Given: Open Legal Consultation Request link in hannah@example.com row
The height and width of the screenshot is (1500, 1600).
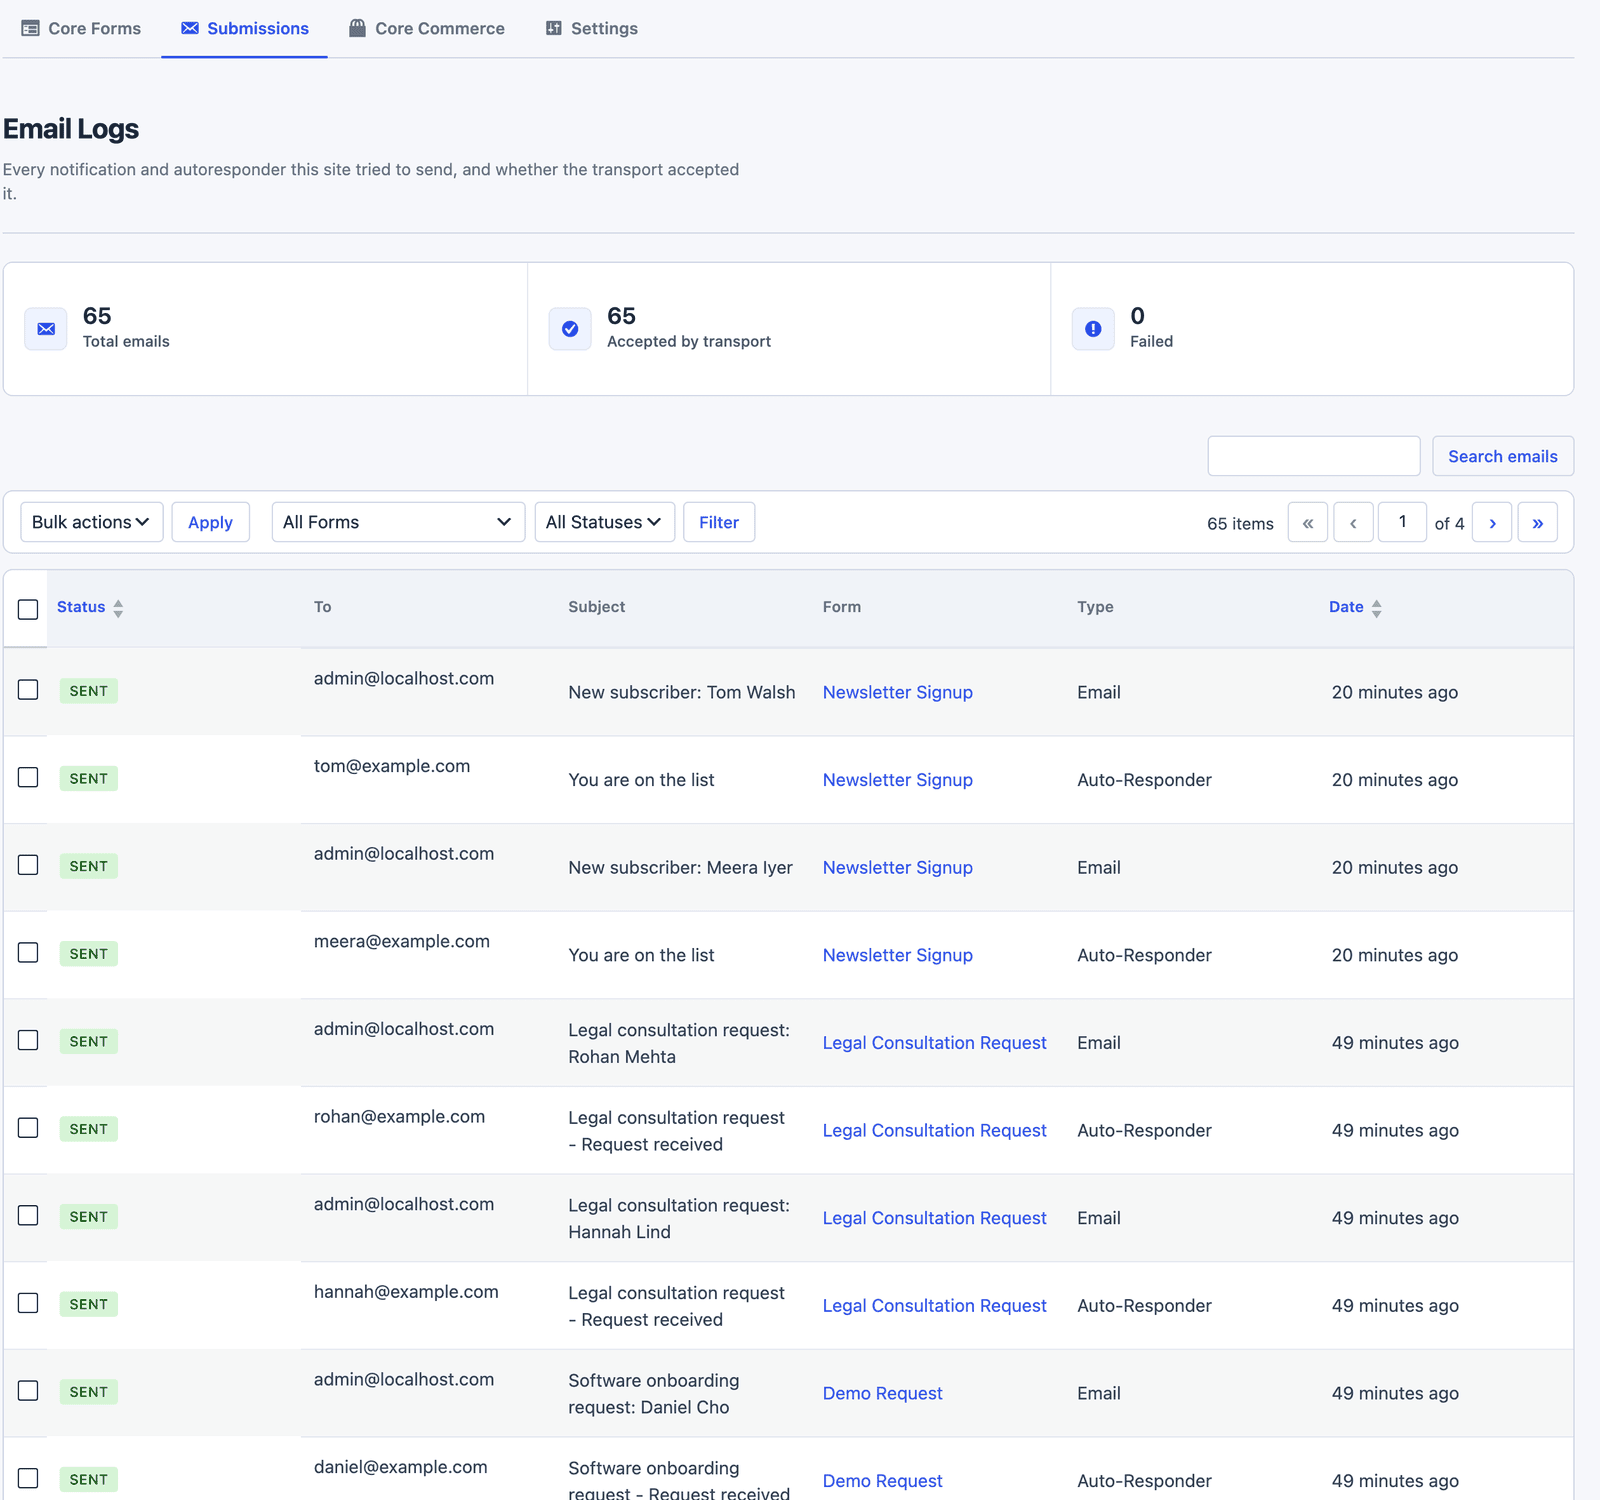Looking at the screenshot, I should (935, 1305).
